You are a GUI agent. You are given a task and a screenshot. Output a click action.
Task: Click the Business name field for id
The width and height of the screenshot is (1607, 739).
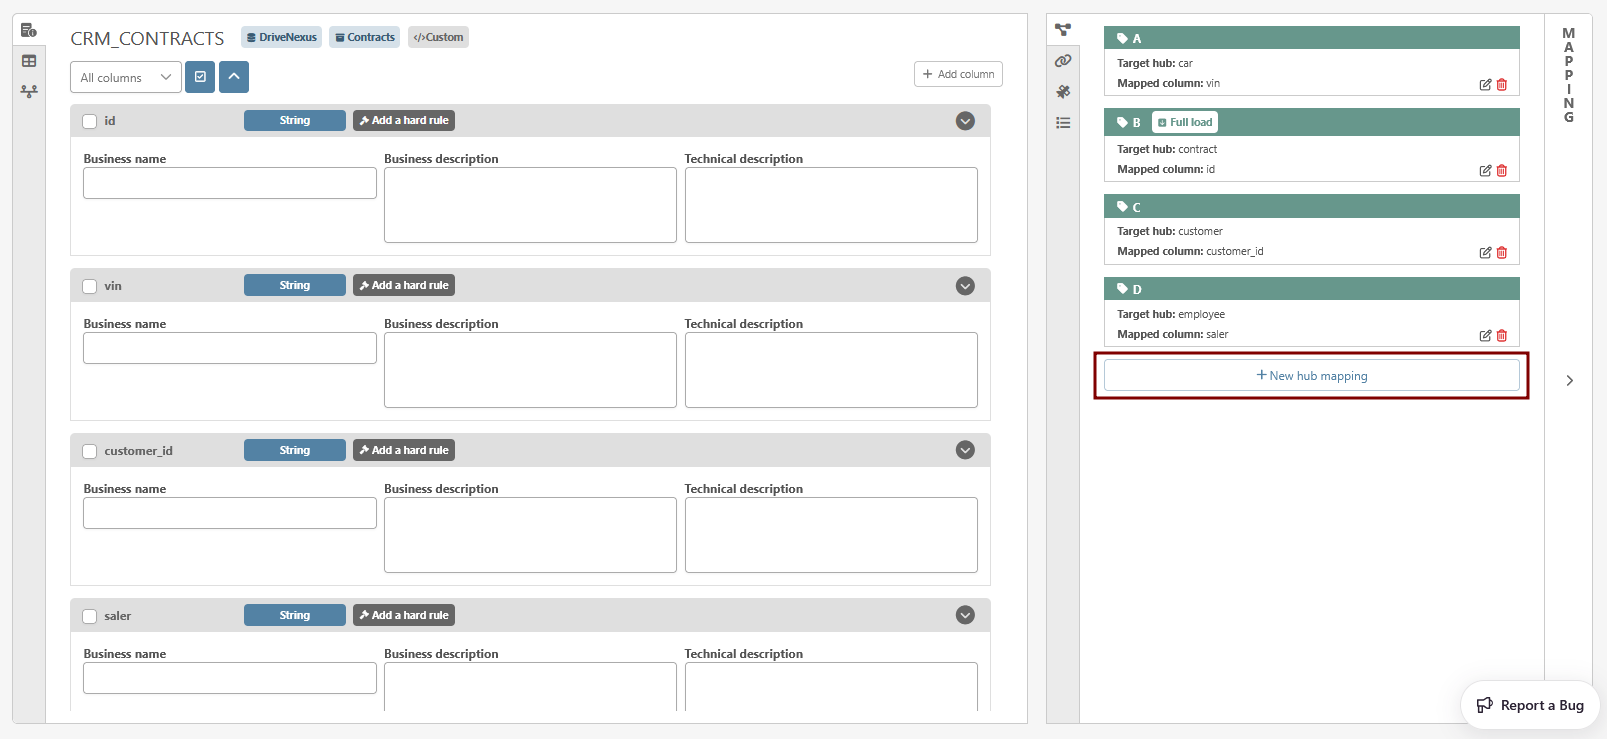230,183
